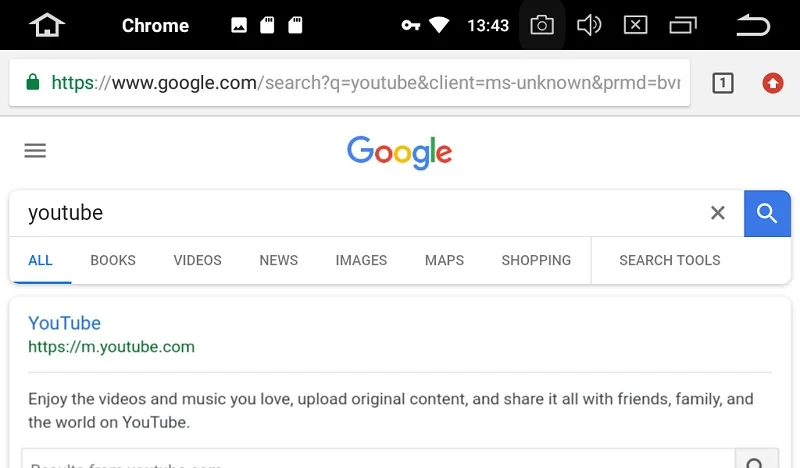Screen dimensions: 800x468
Task: Open the screenshot camera icon
Action: click(x=542, y=25)
